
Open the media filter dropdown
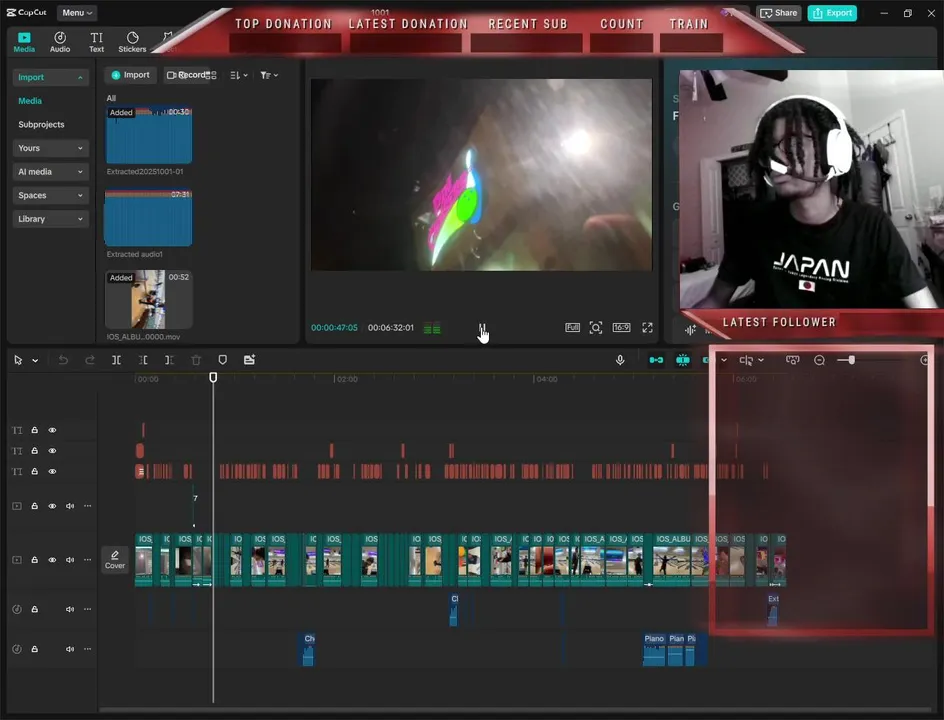point(269,75)
